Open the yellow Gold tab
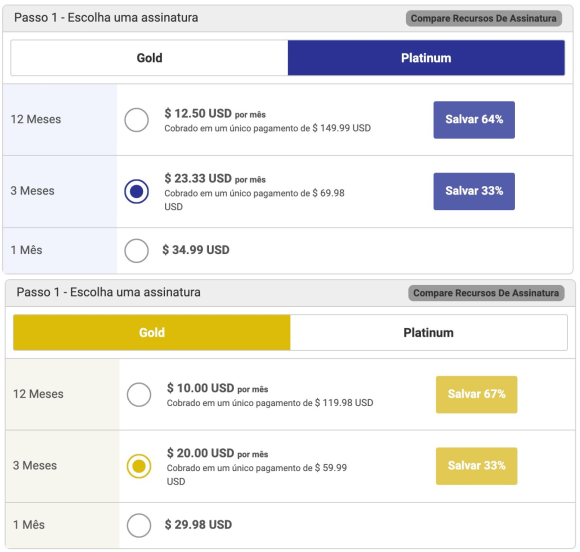 click(x=152, y=333)
